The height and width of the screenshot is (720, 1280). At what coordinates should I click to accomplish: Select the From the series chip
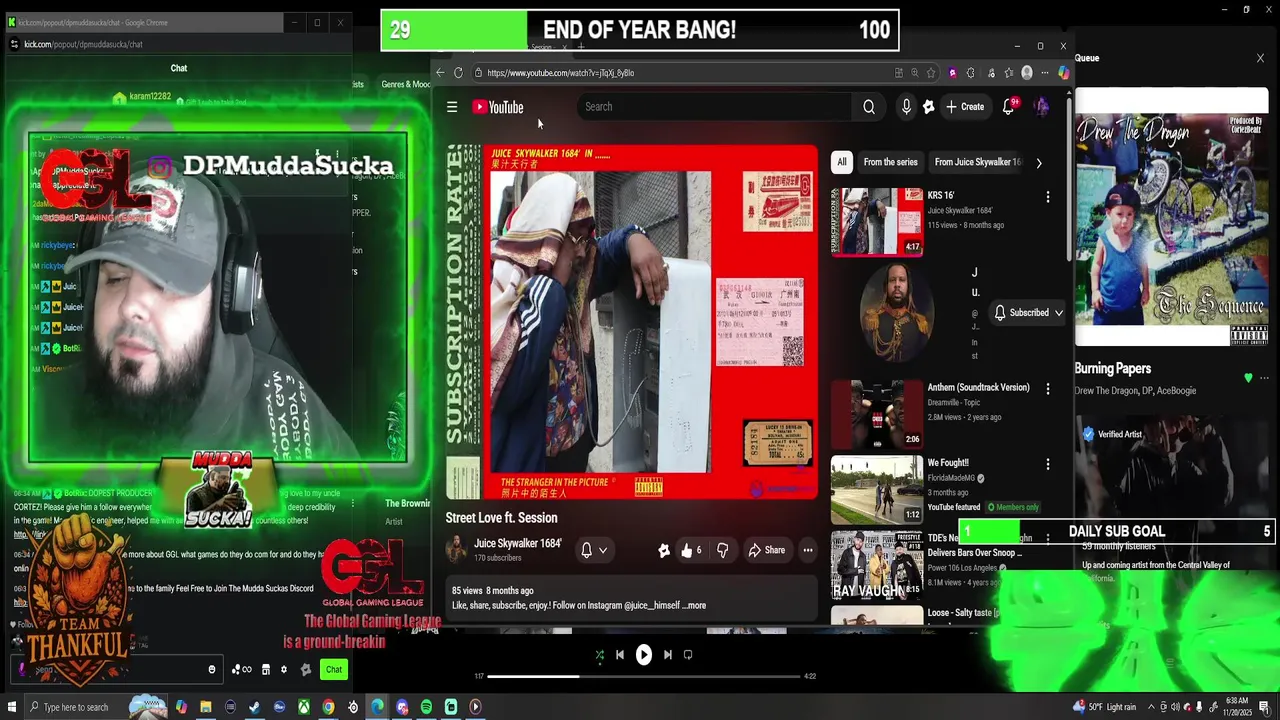click(x=890, y=162)
